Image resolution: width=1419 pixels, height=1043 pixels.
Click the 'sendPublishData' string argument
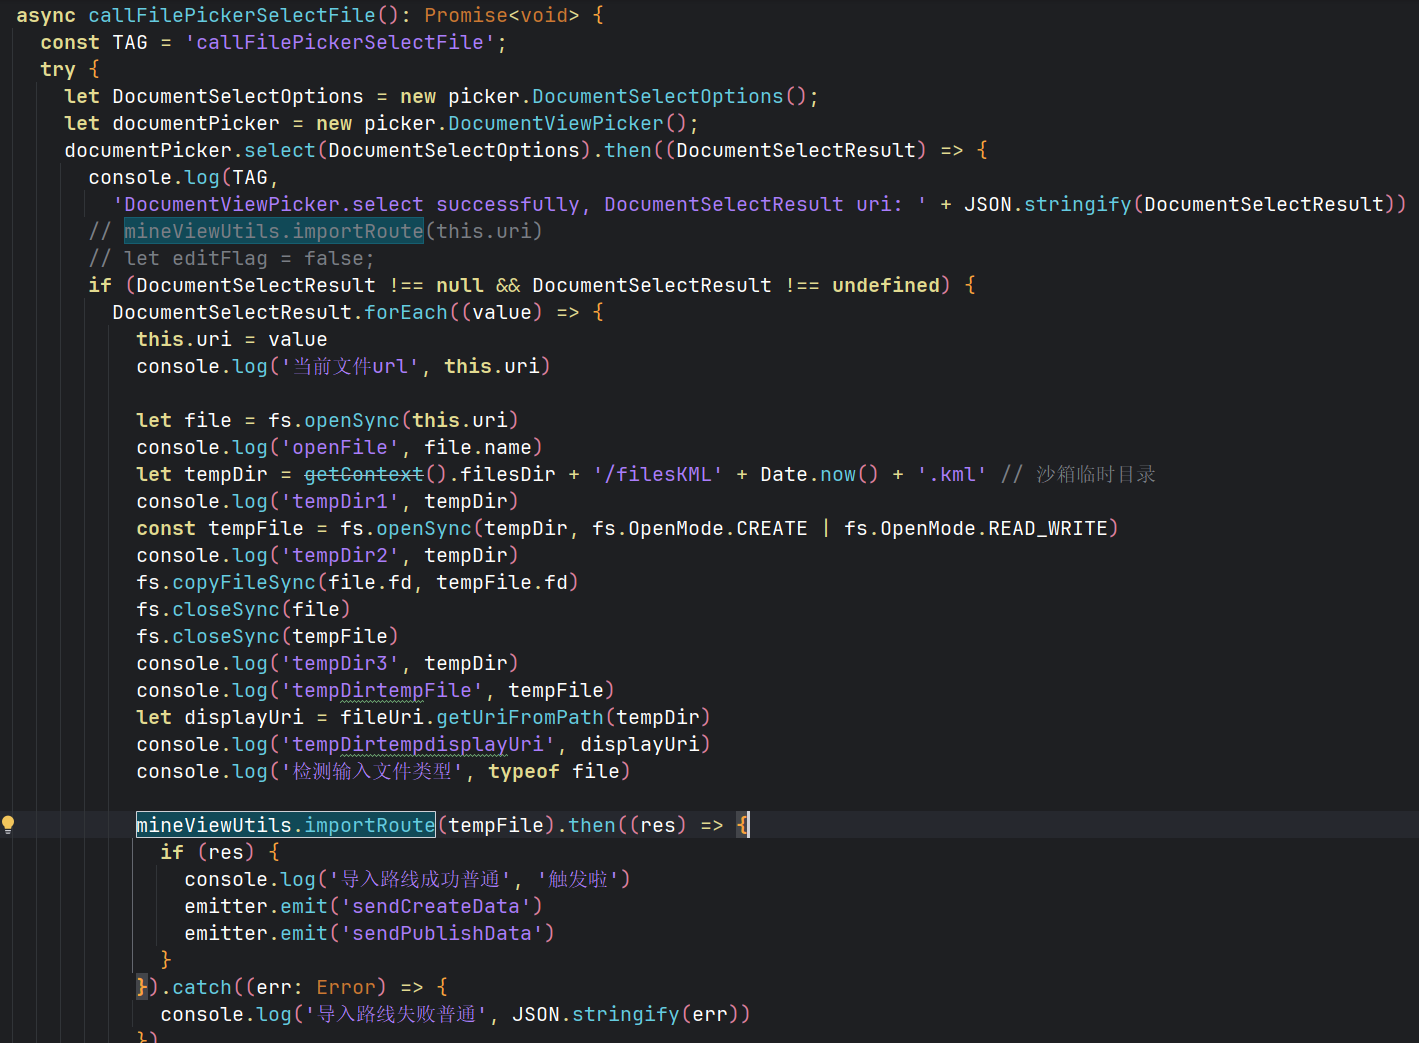click(x=441, y=933)
